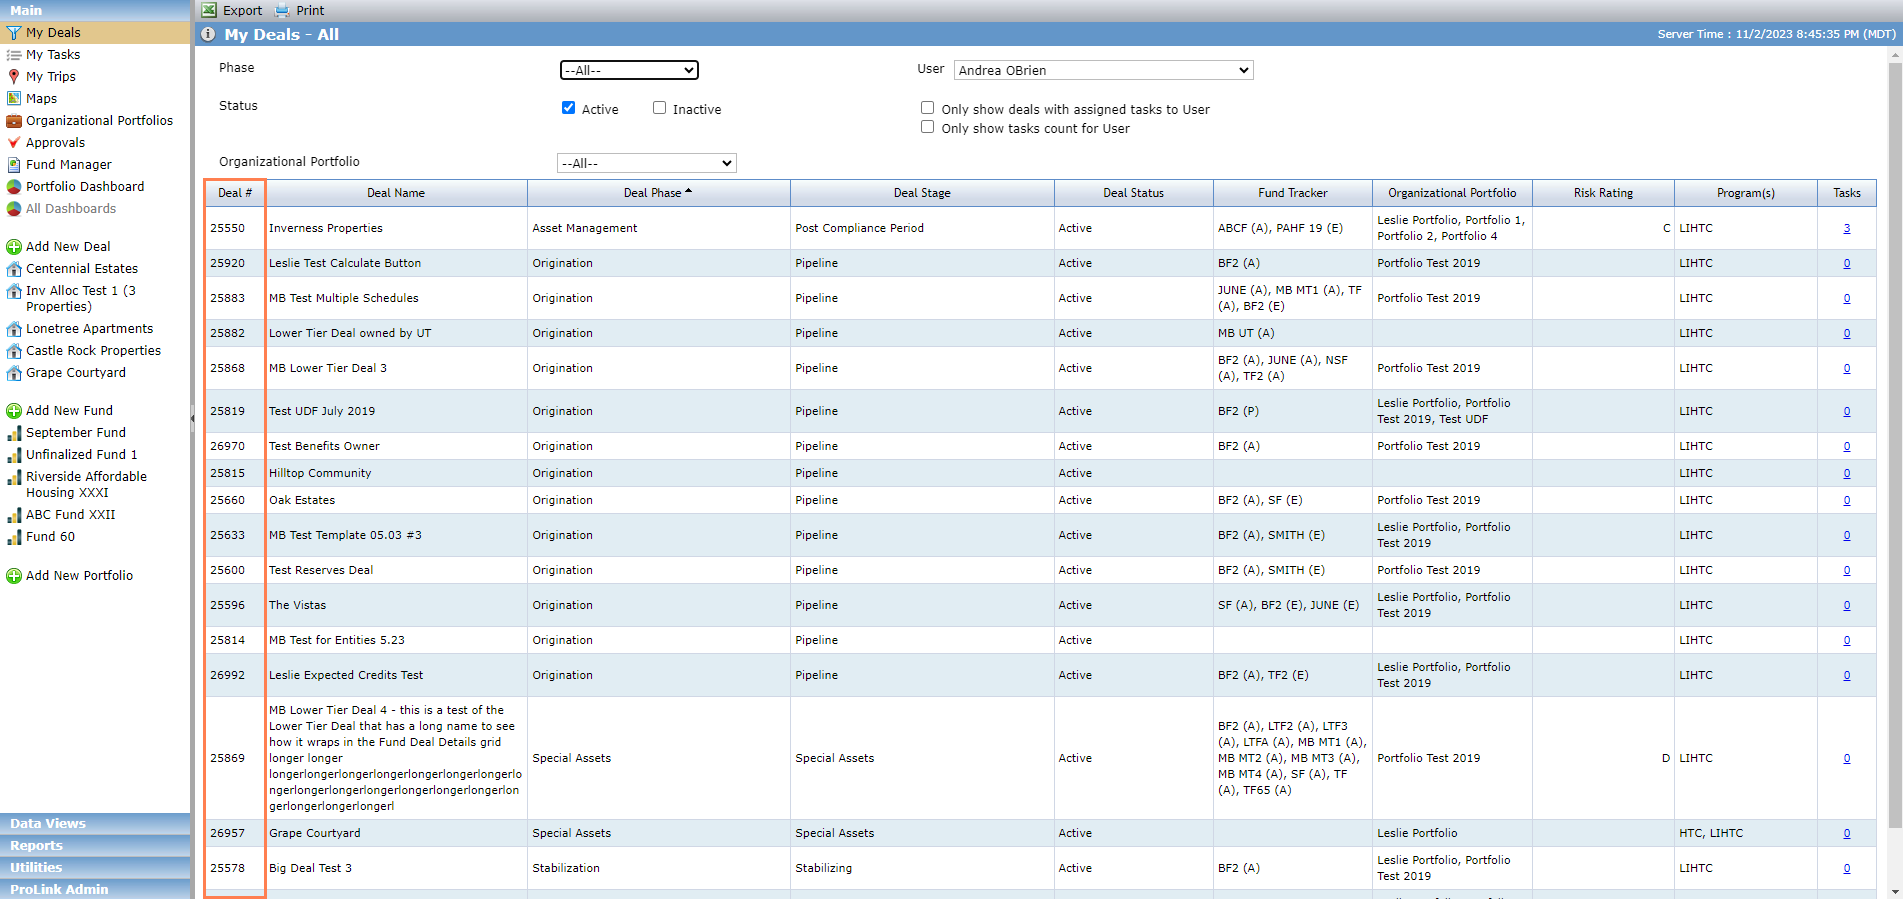Open My Trips pin icon

tap(14, 77)
